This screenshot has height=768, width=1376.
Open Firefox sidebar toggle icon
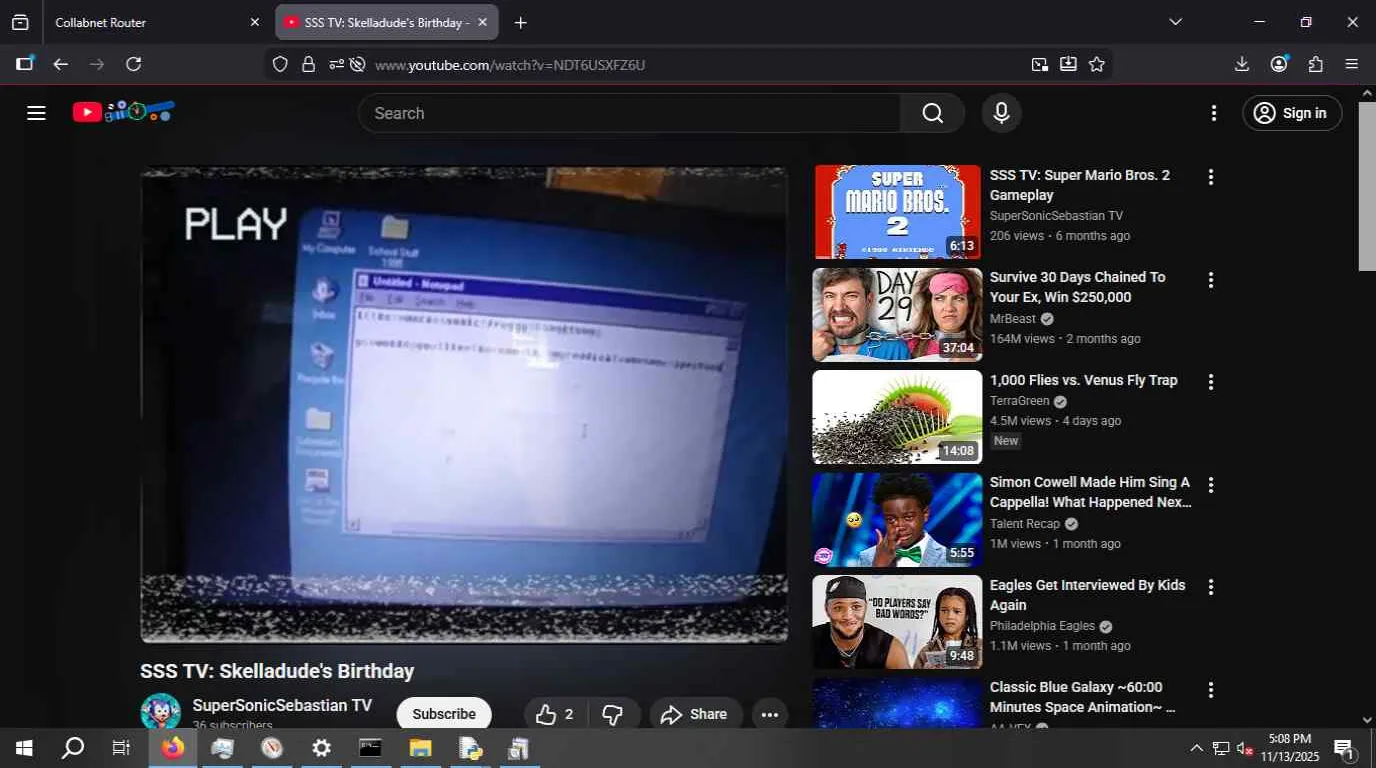pos(25,64)
